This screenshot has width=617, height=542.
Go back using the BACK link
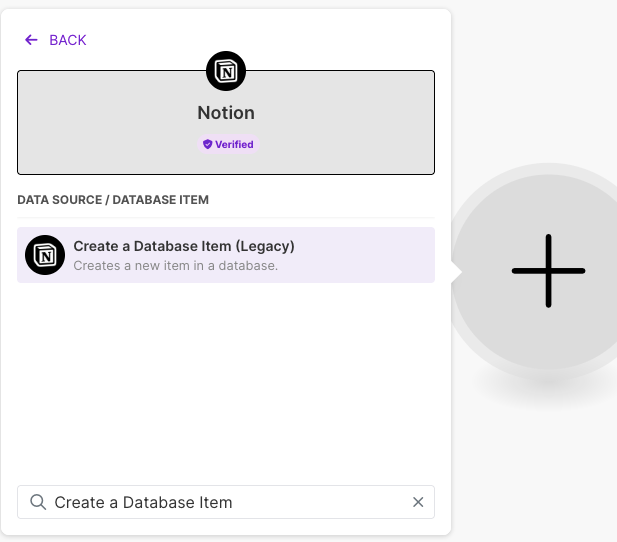tap(67, 40)
